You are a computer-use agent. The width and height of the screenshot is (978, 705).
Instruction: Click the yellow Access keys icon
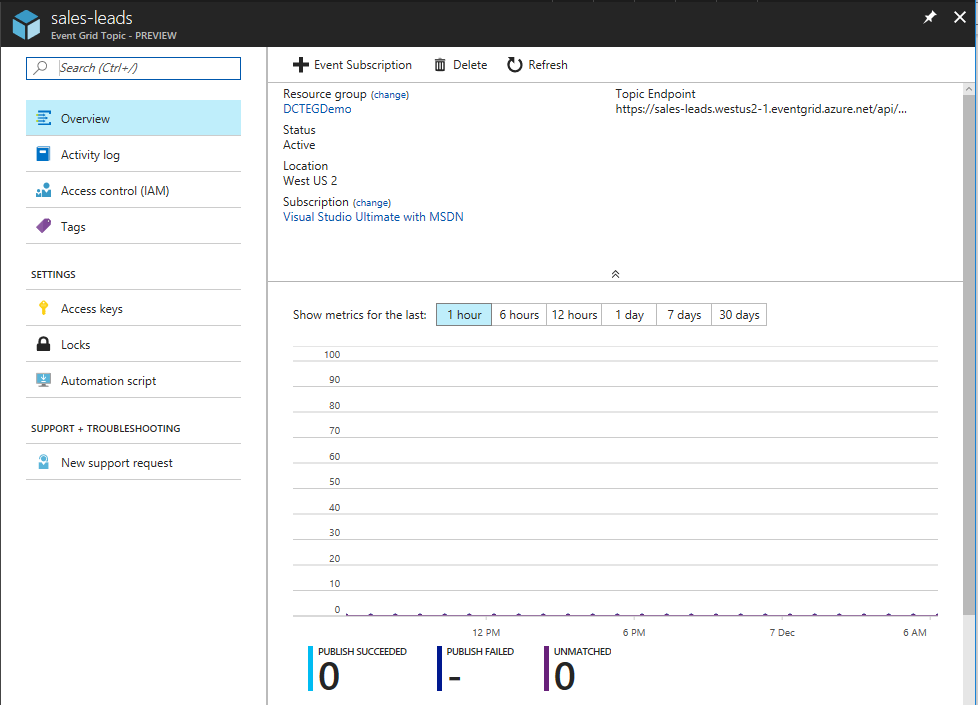click(x=43, y=308)
